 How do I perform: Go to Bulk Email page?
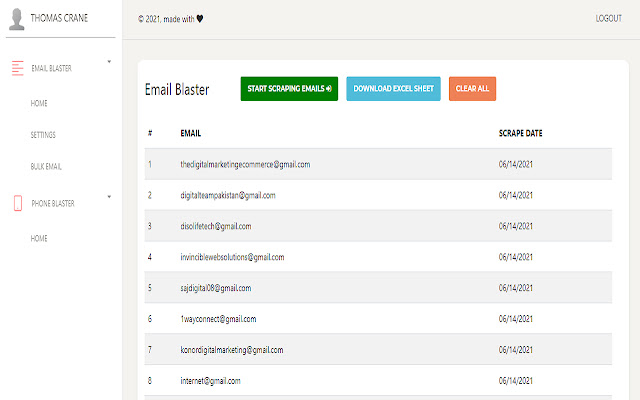pos(46,166)
